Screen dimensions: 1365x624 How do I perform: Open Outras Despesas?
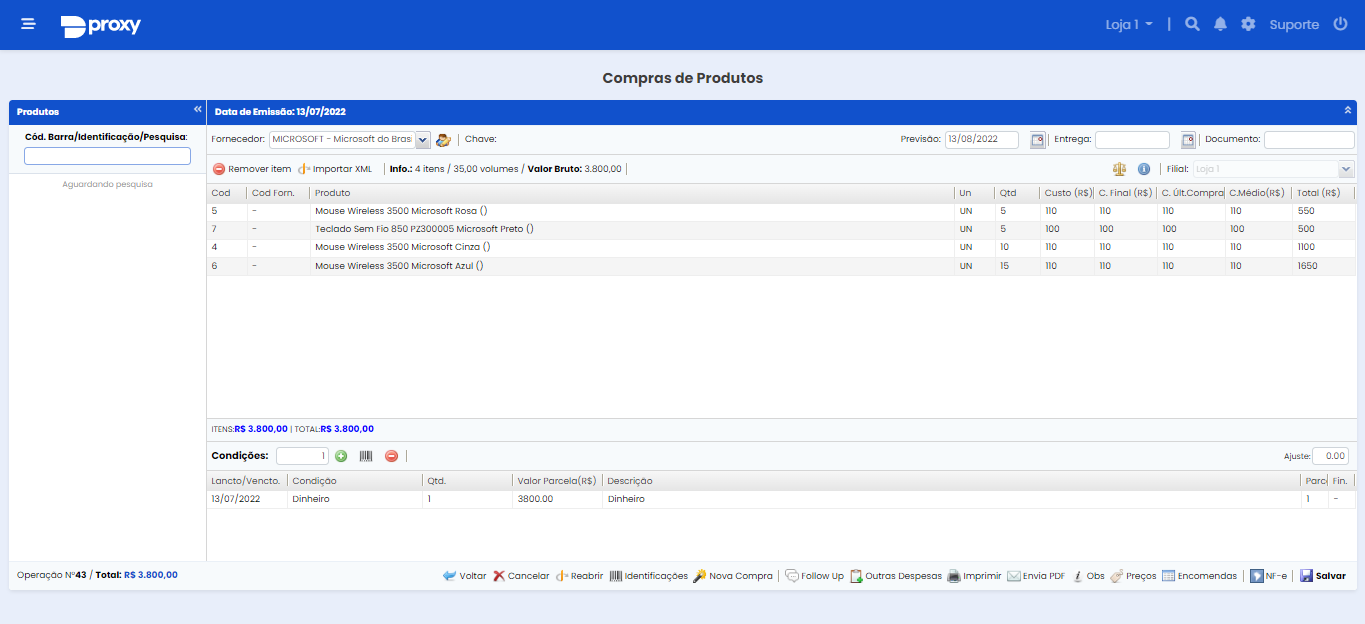coord(896,576)
